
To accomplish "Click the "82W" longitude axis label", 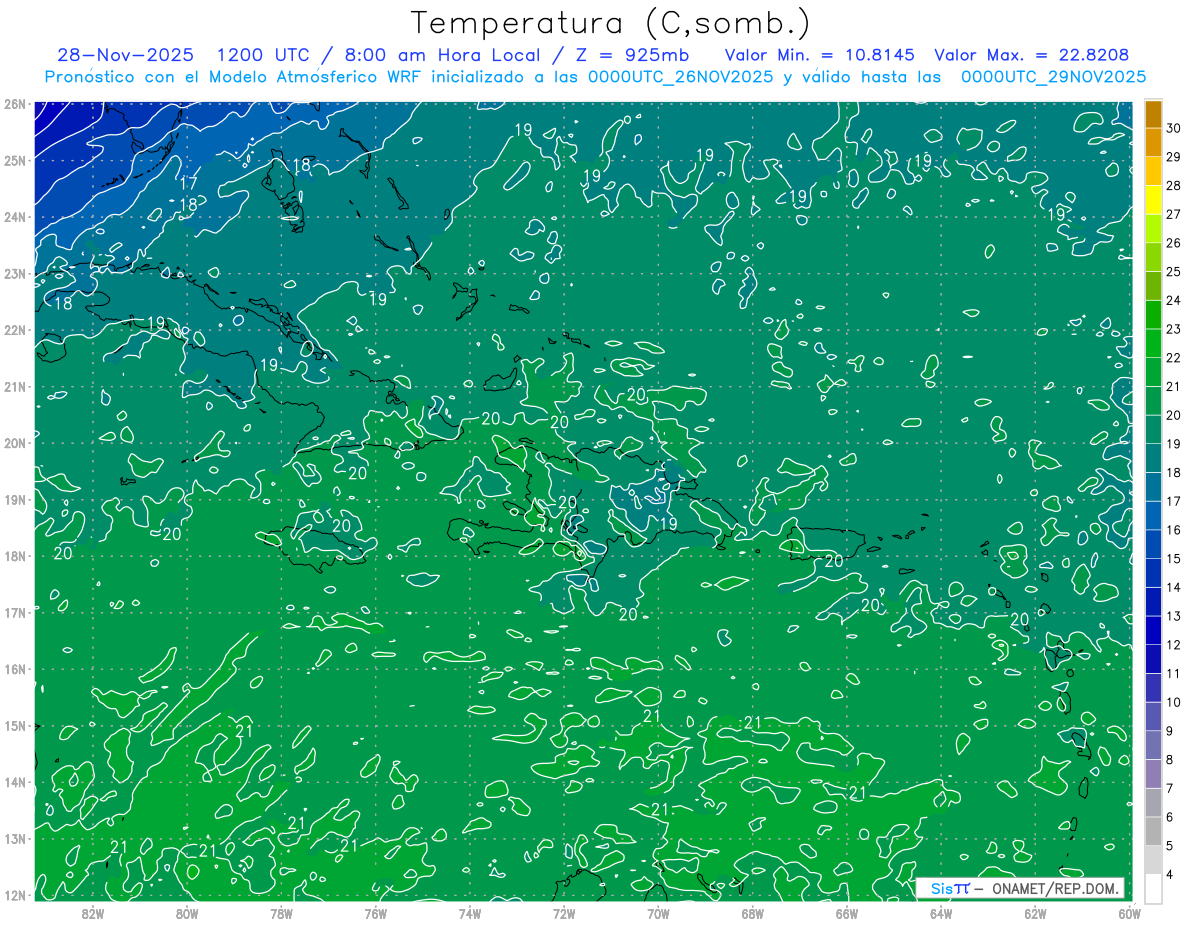I will point(93,913).
